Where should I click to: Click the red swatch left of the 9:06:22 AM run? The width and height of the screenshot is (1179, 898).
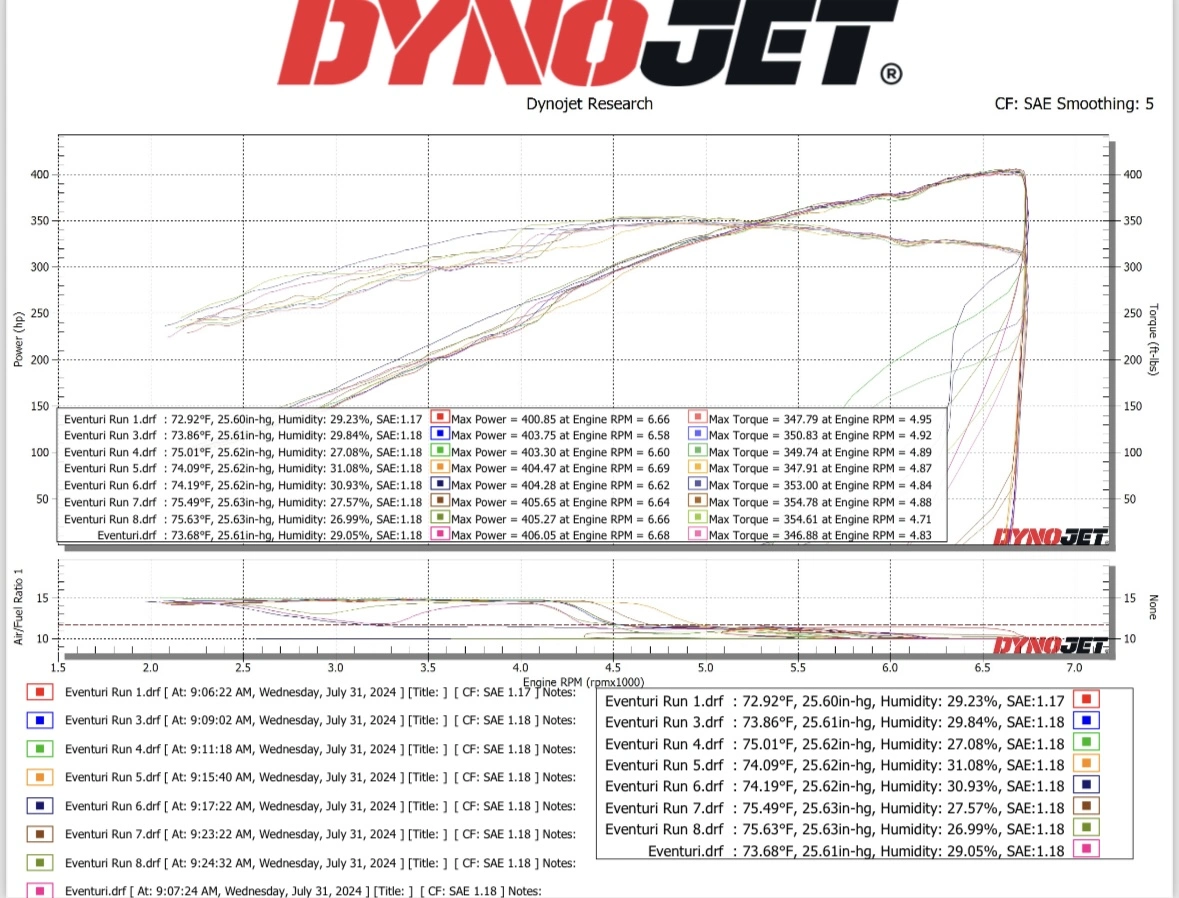tap(40, 692)
